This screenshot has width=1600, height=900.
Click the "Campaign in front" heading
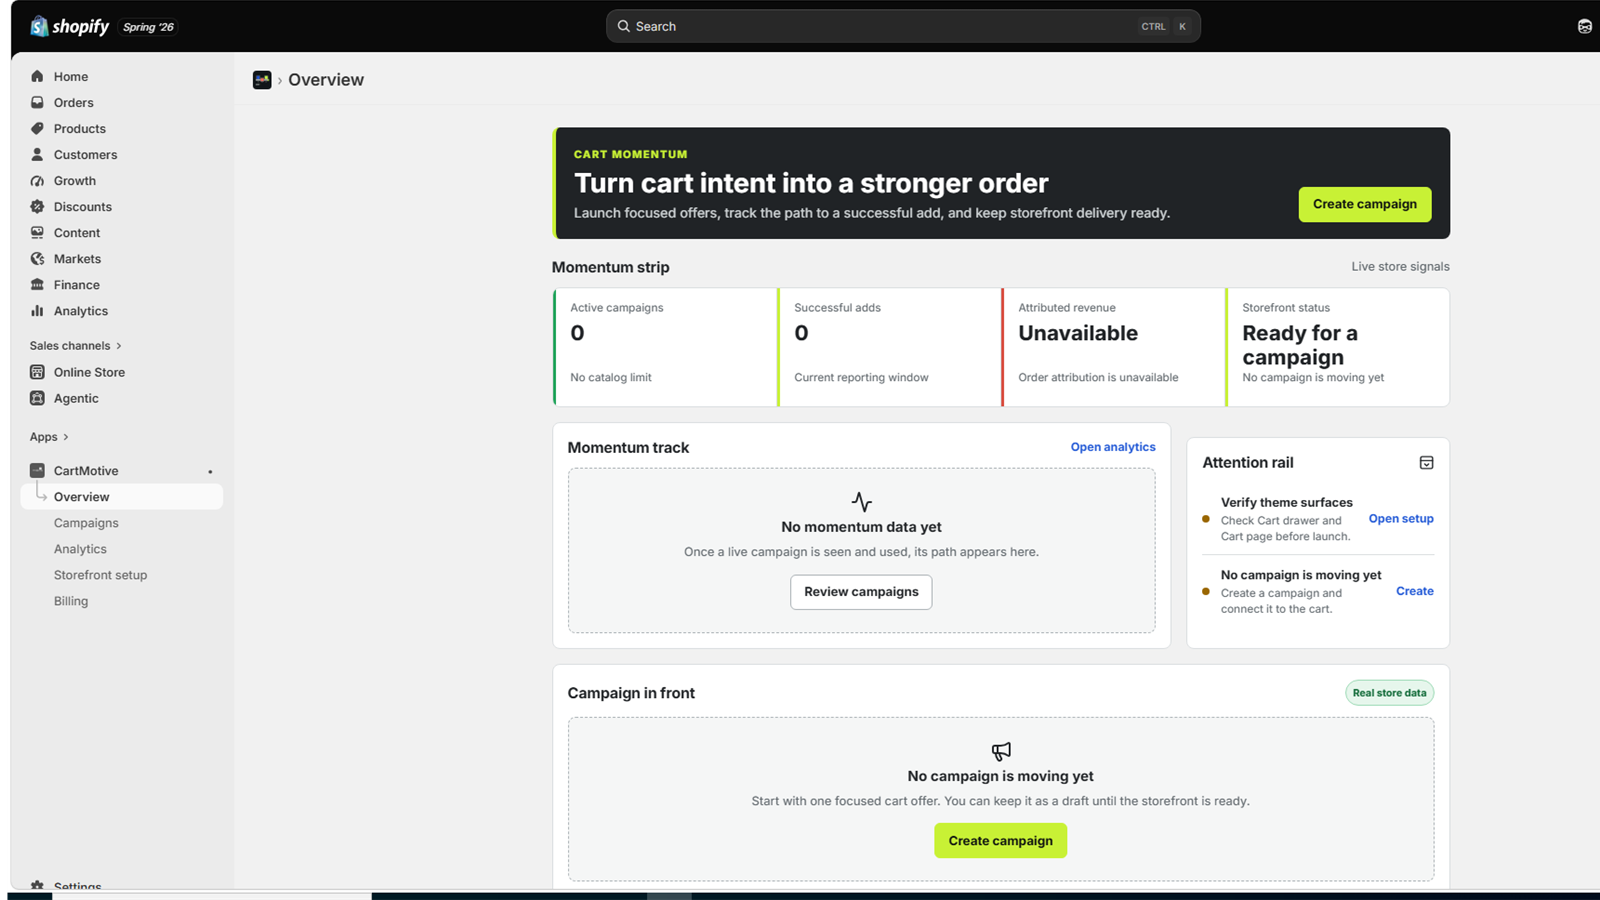pyautogui.click(x=631, y=693)
